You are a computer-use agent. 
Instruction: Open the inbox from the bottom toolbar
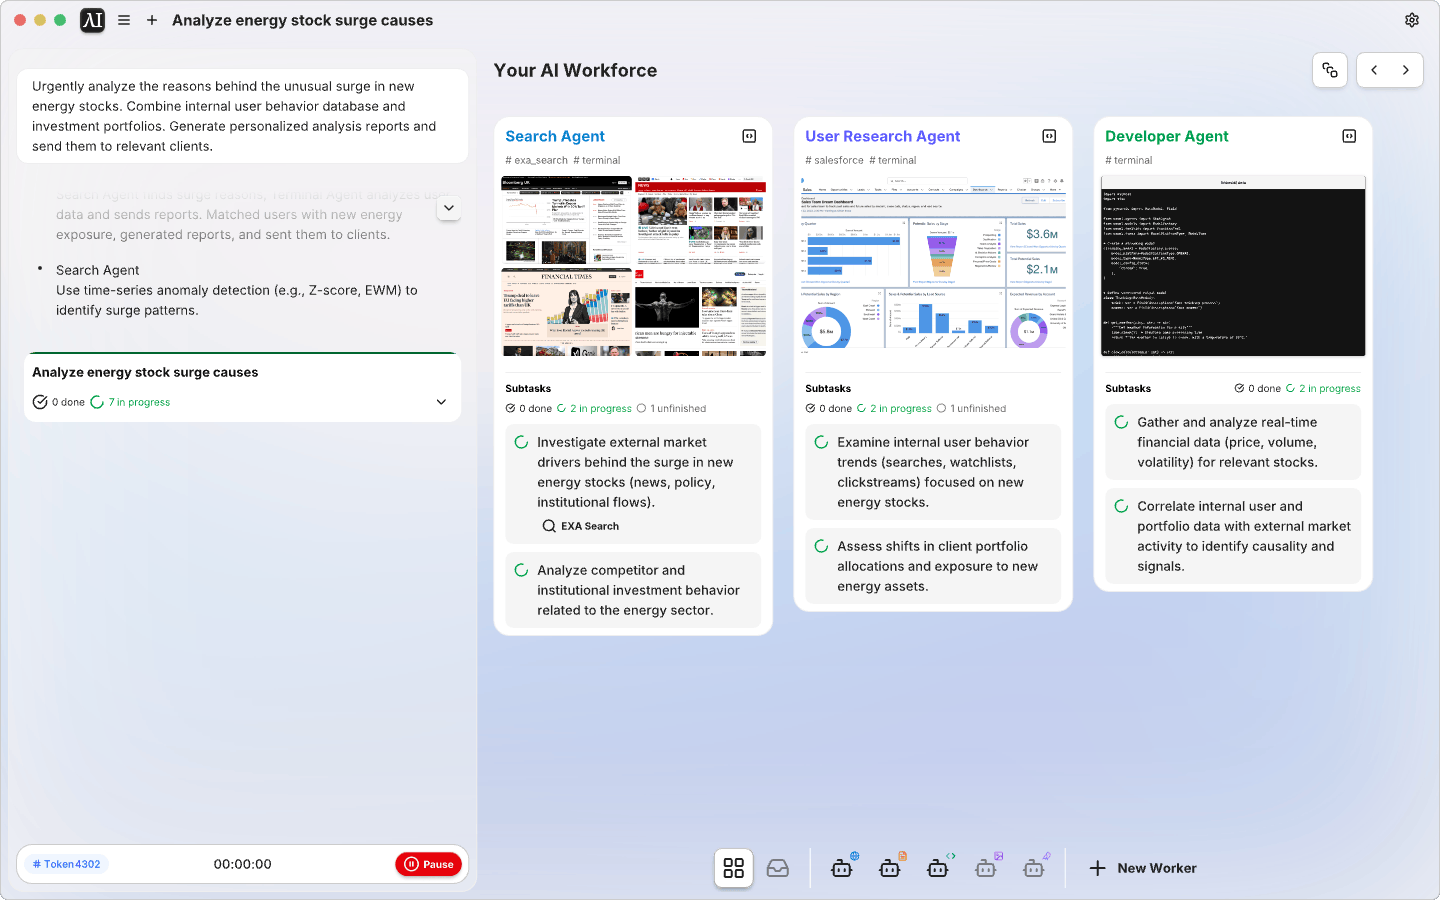778,868
